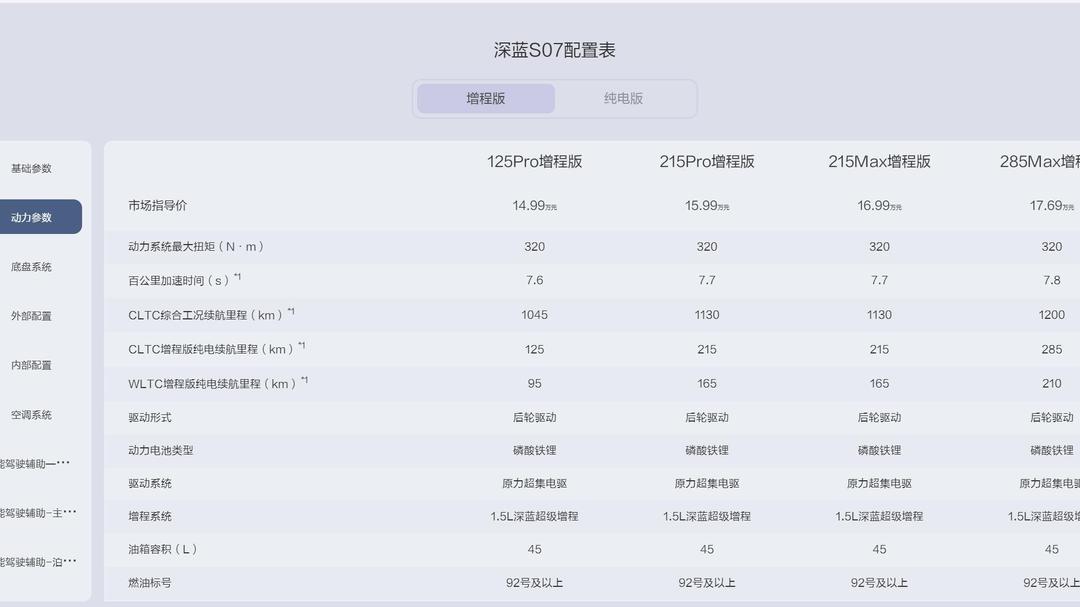Open the 底盘系统 category
Viewport: 1080px width, 607px height.
tap(31, 266)
